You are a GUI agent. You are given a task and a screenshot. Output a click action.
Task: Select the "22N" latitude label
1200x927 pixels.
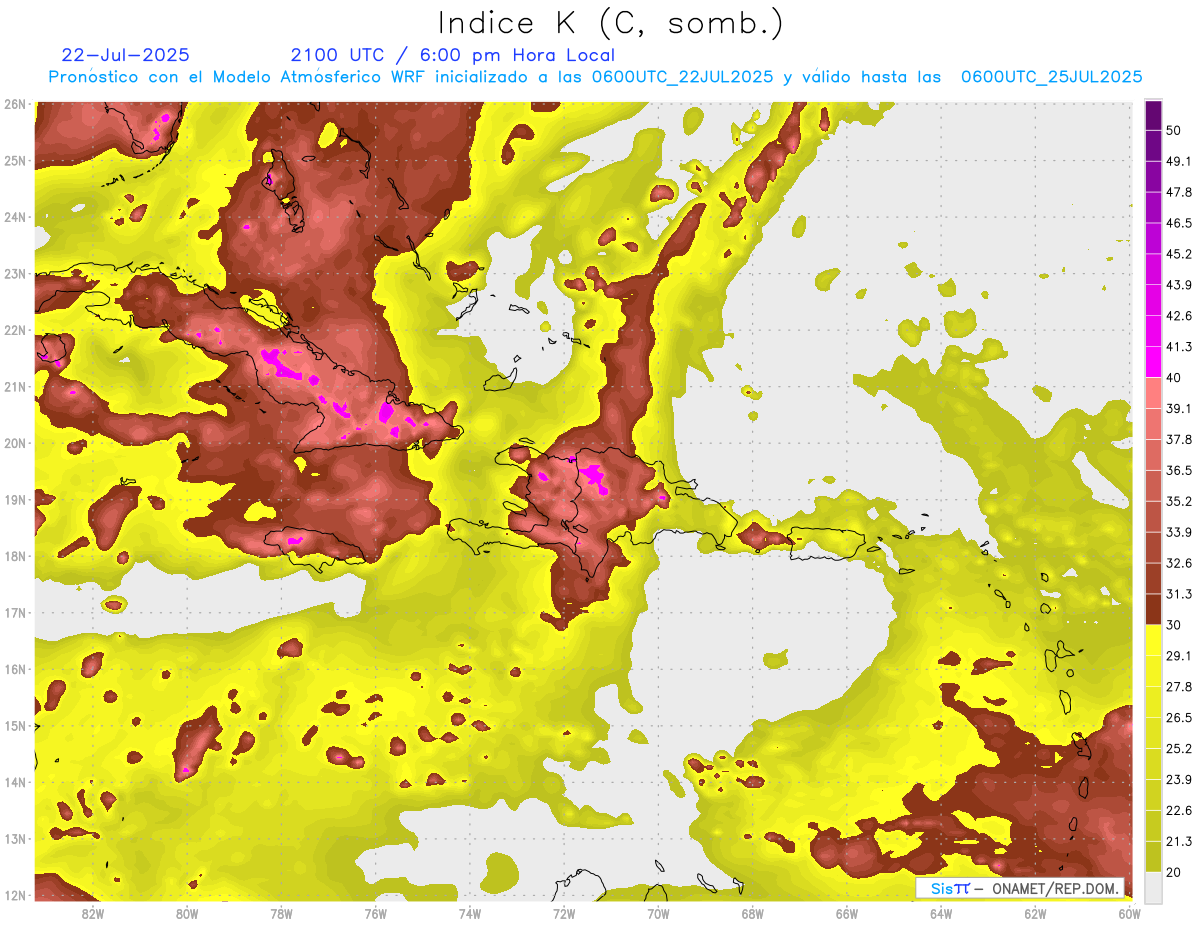pos(16,330)
